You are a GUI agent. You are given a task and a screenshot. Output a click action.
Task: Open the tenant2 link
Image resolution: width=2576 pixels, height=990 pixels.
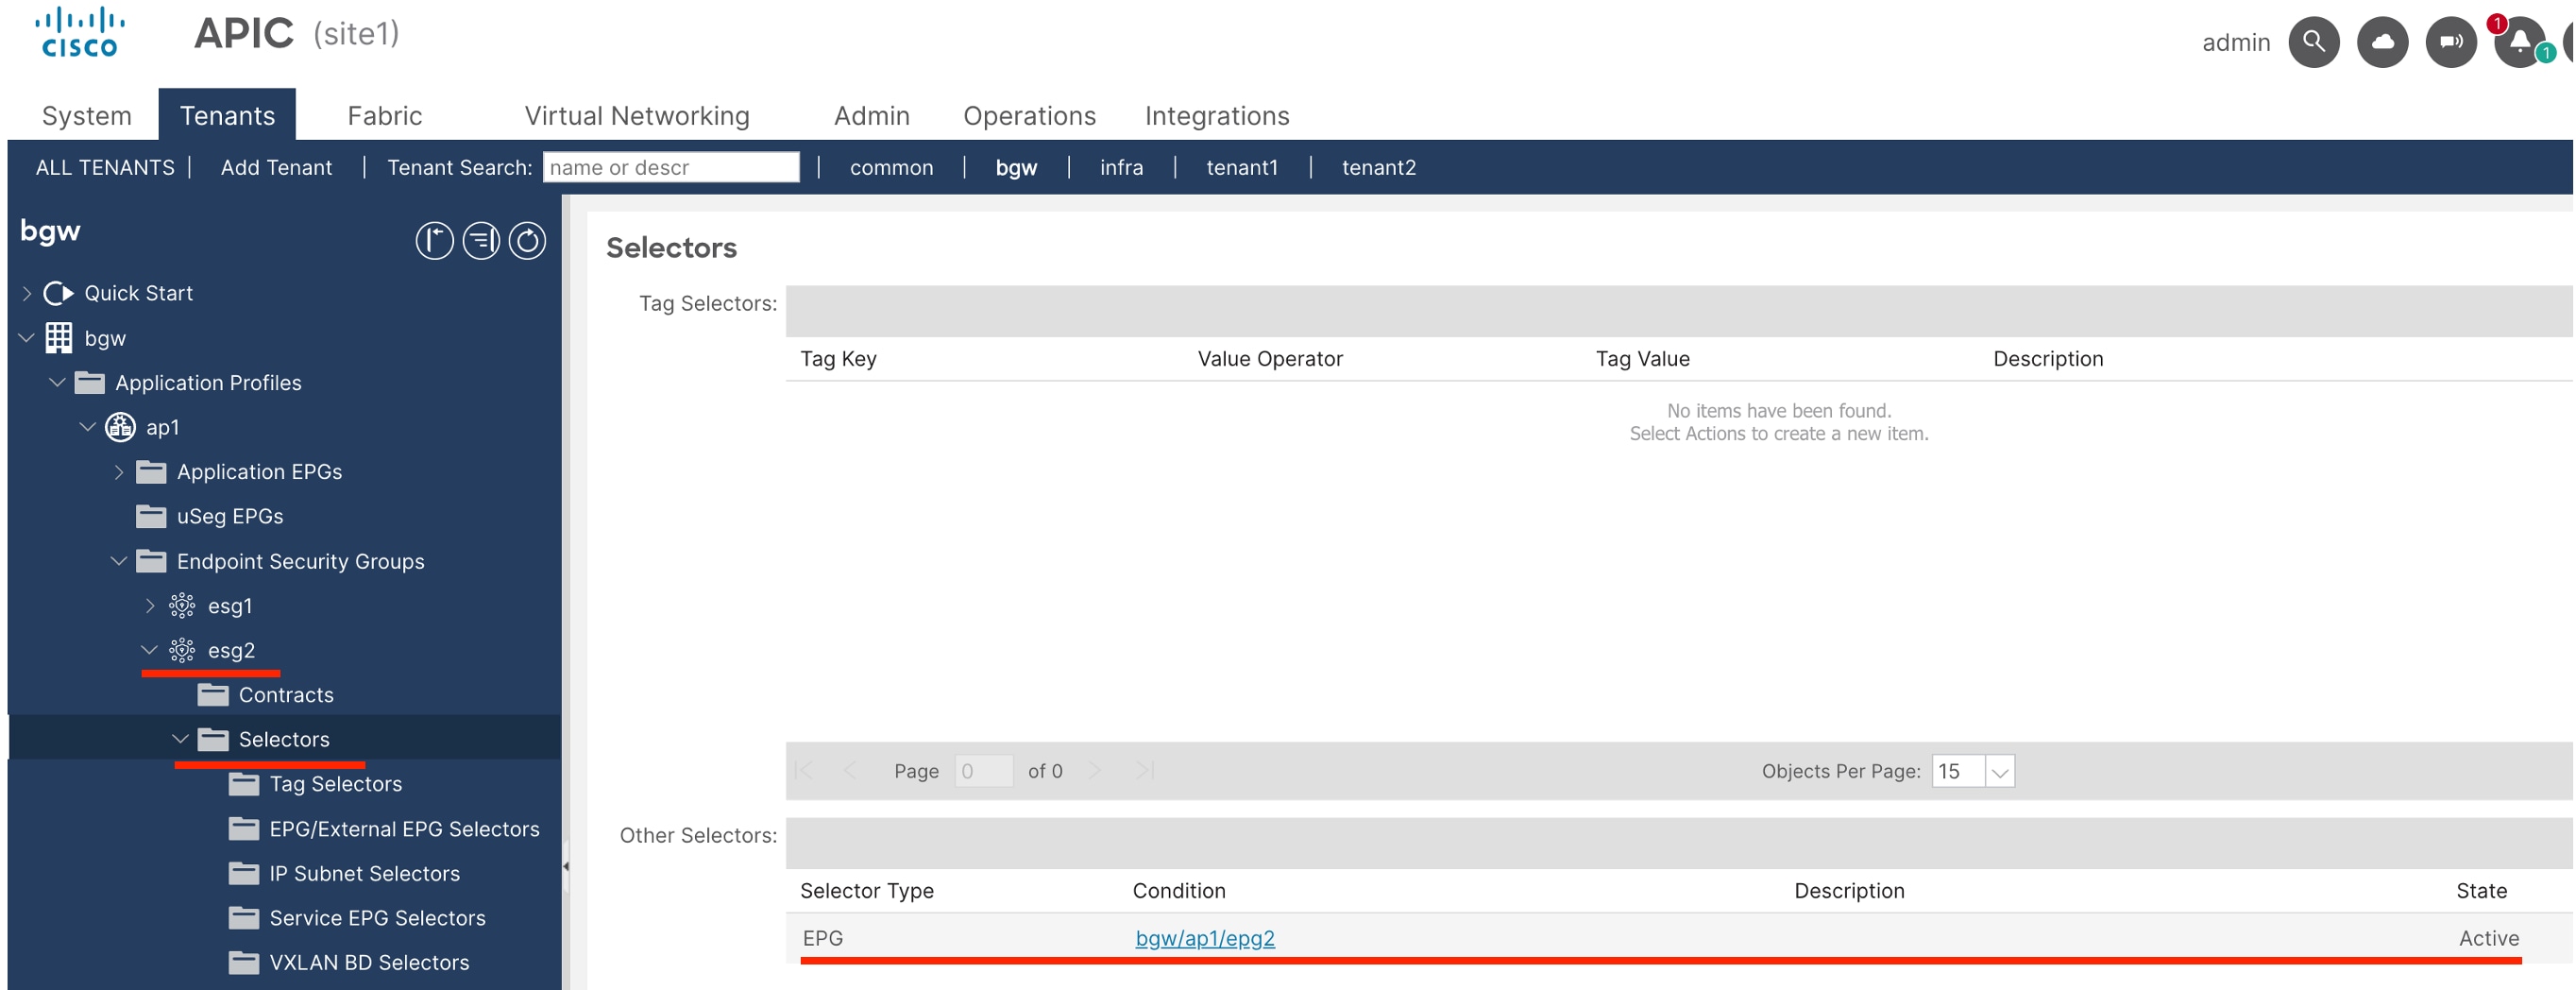point(1378,167)
